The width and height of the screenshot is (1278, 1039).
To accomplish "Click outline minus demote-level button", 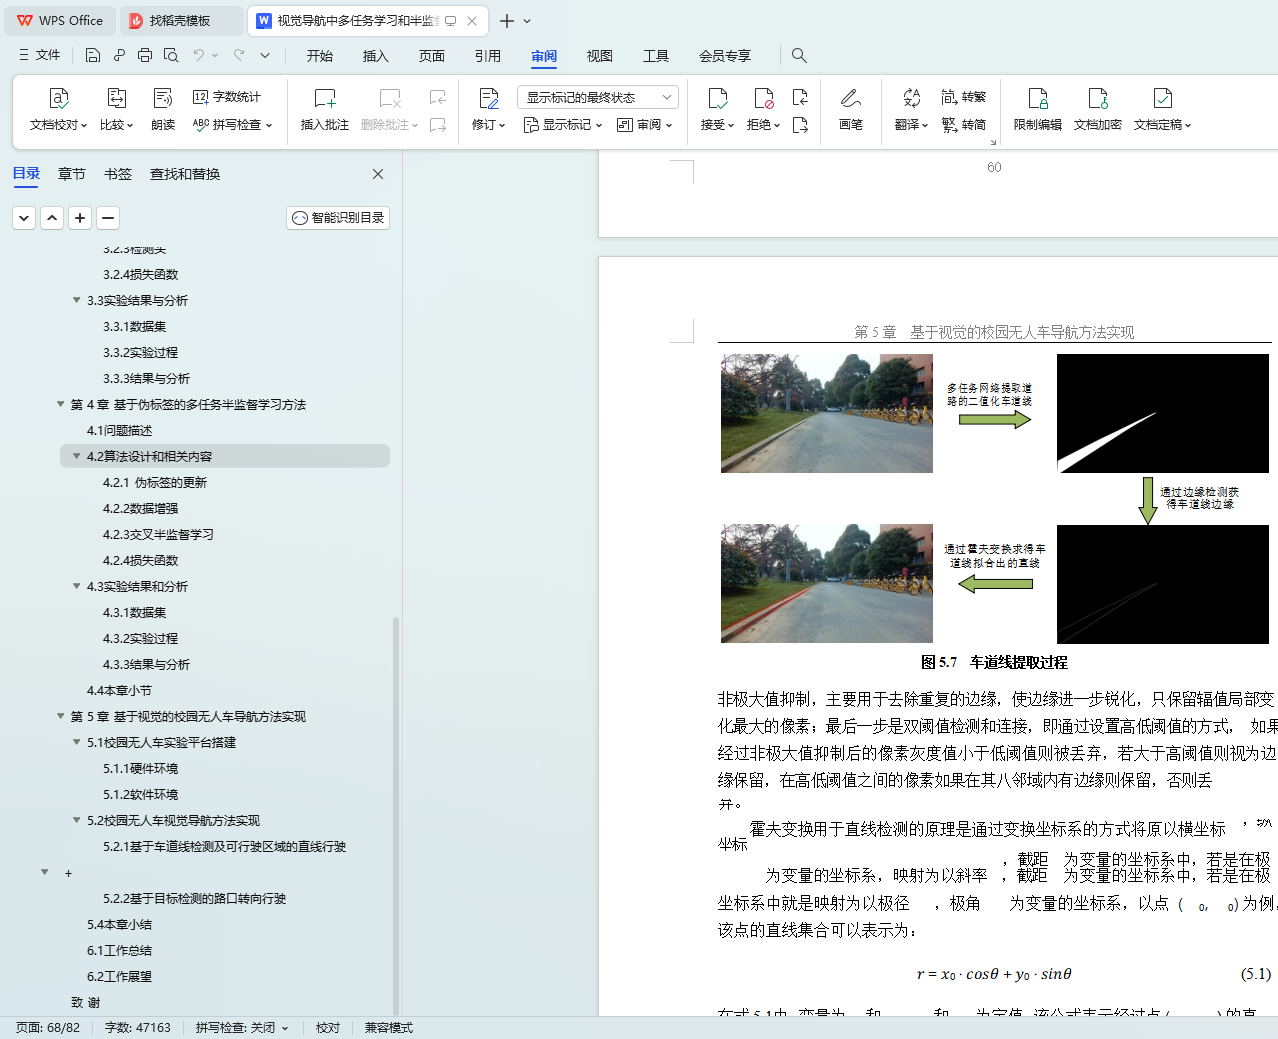I will 108,217.
